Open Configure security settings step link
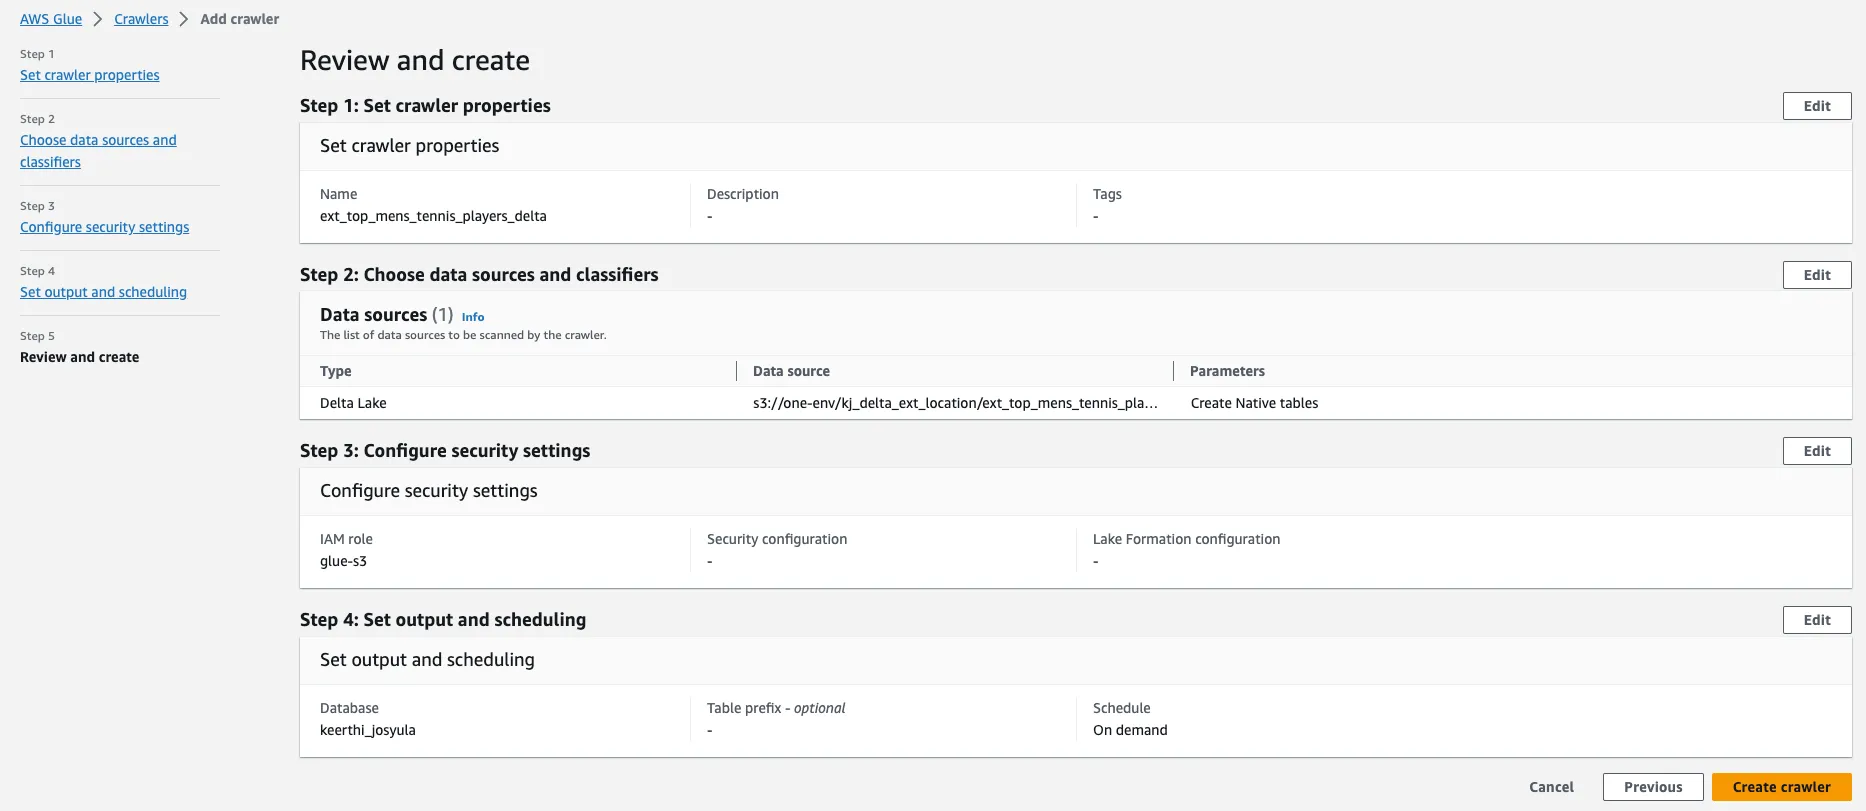 point(104,227)
